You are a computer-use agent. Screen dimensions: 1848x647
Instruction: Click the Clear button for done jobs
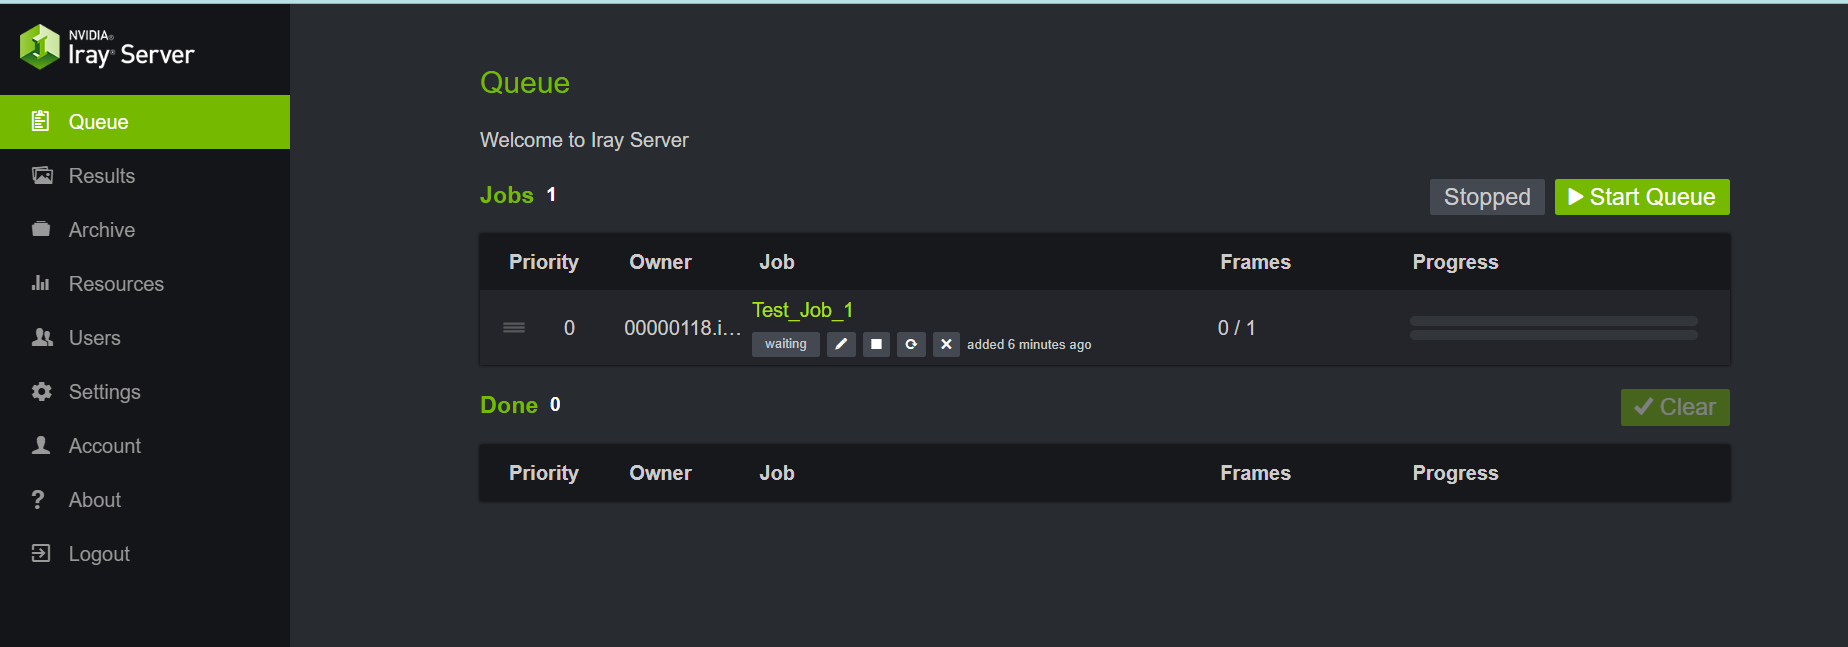[x=1674, y=407]
